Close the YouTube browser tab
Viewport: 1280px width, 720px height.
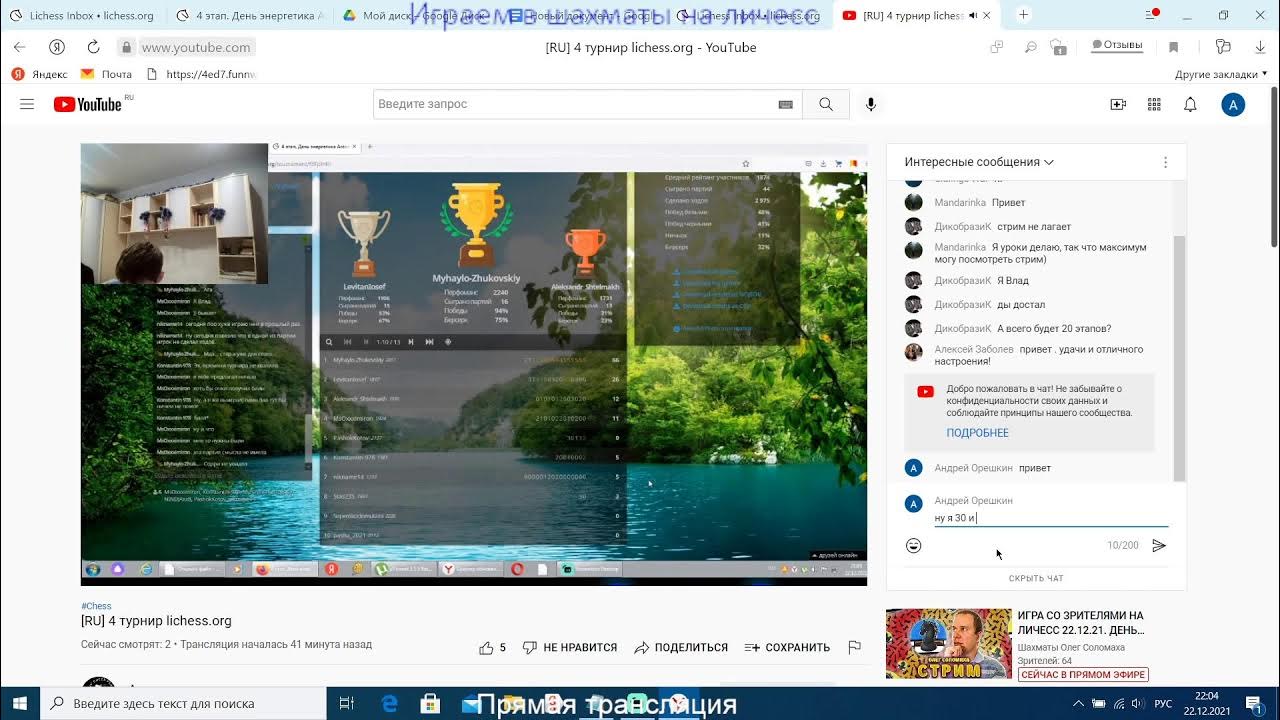tap(988, 15)
